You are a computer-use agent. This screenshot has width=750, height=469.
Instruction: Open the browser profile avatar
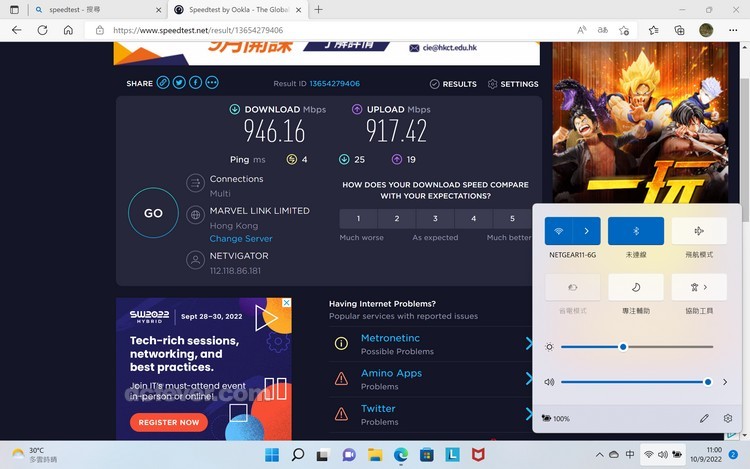click(706, 30)
